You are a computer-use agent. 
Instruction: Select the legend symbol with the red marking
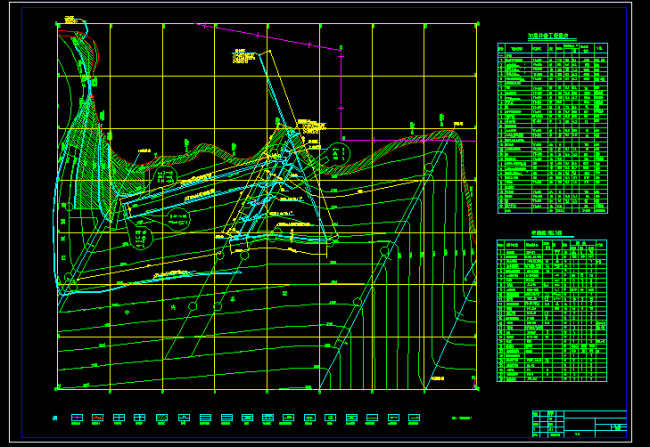click(x=97, y=418)
